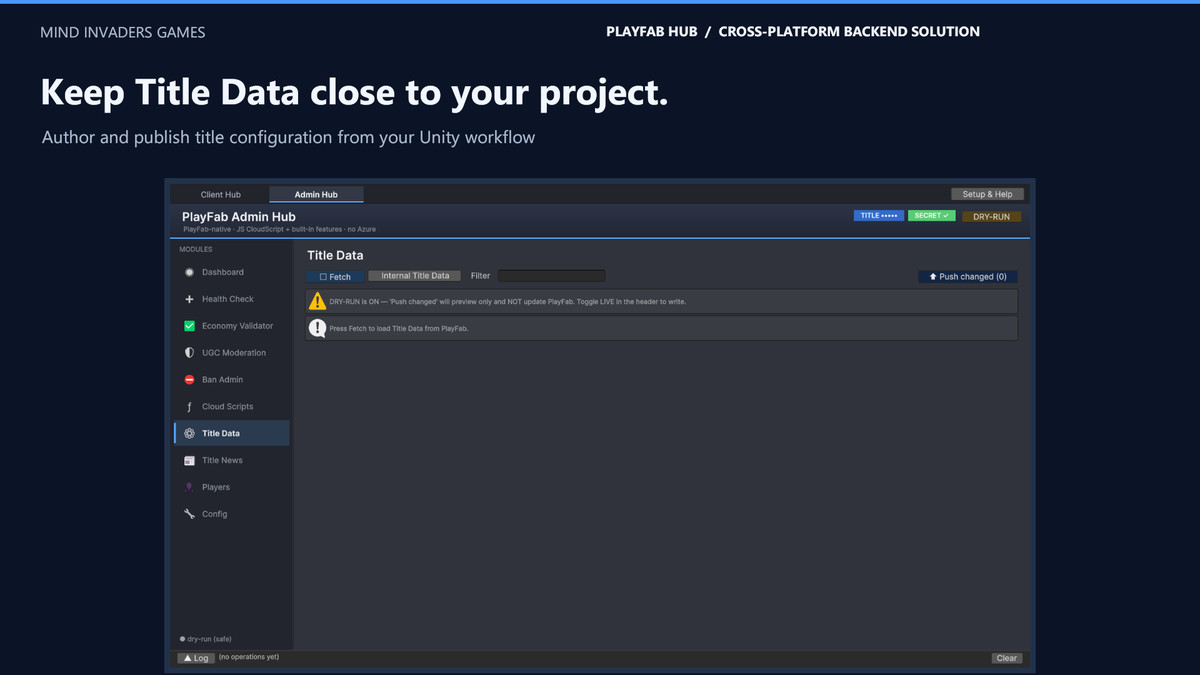Focus the Filter input field
This screenshot has height=675, width=1200.
click(x=552, y=276)
